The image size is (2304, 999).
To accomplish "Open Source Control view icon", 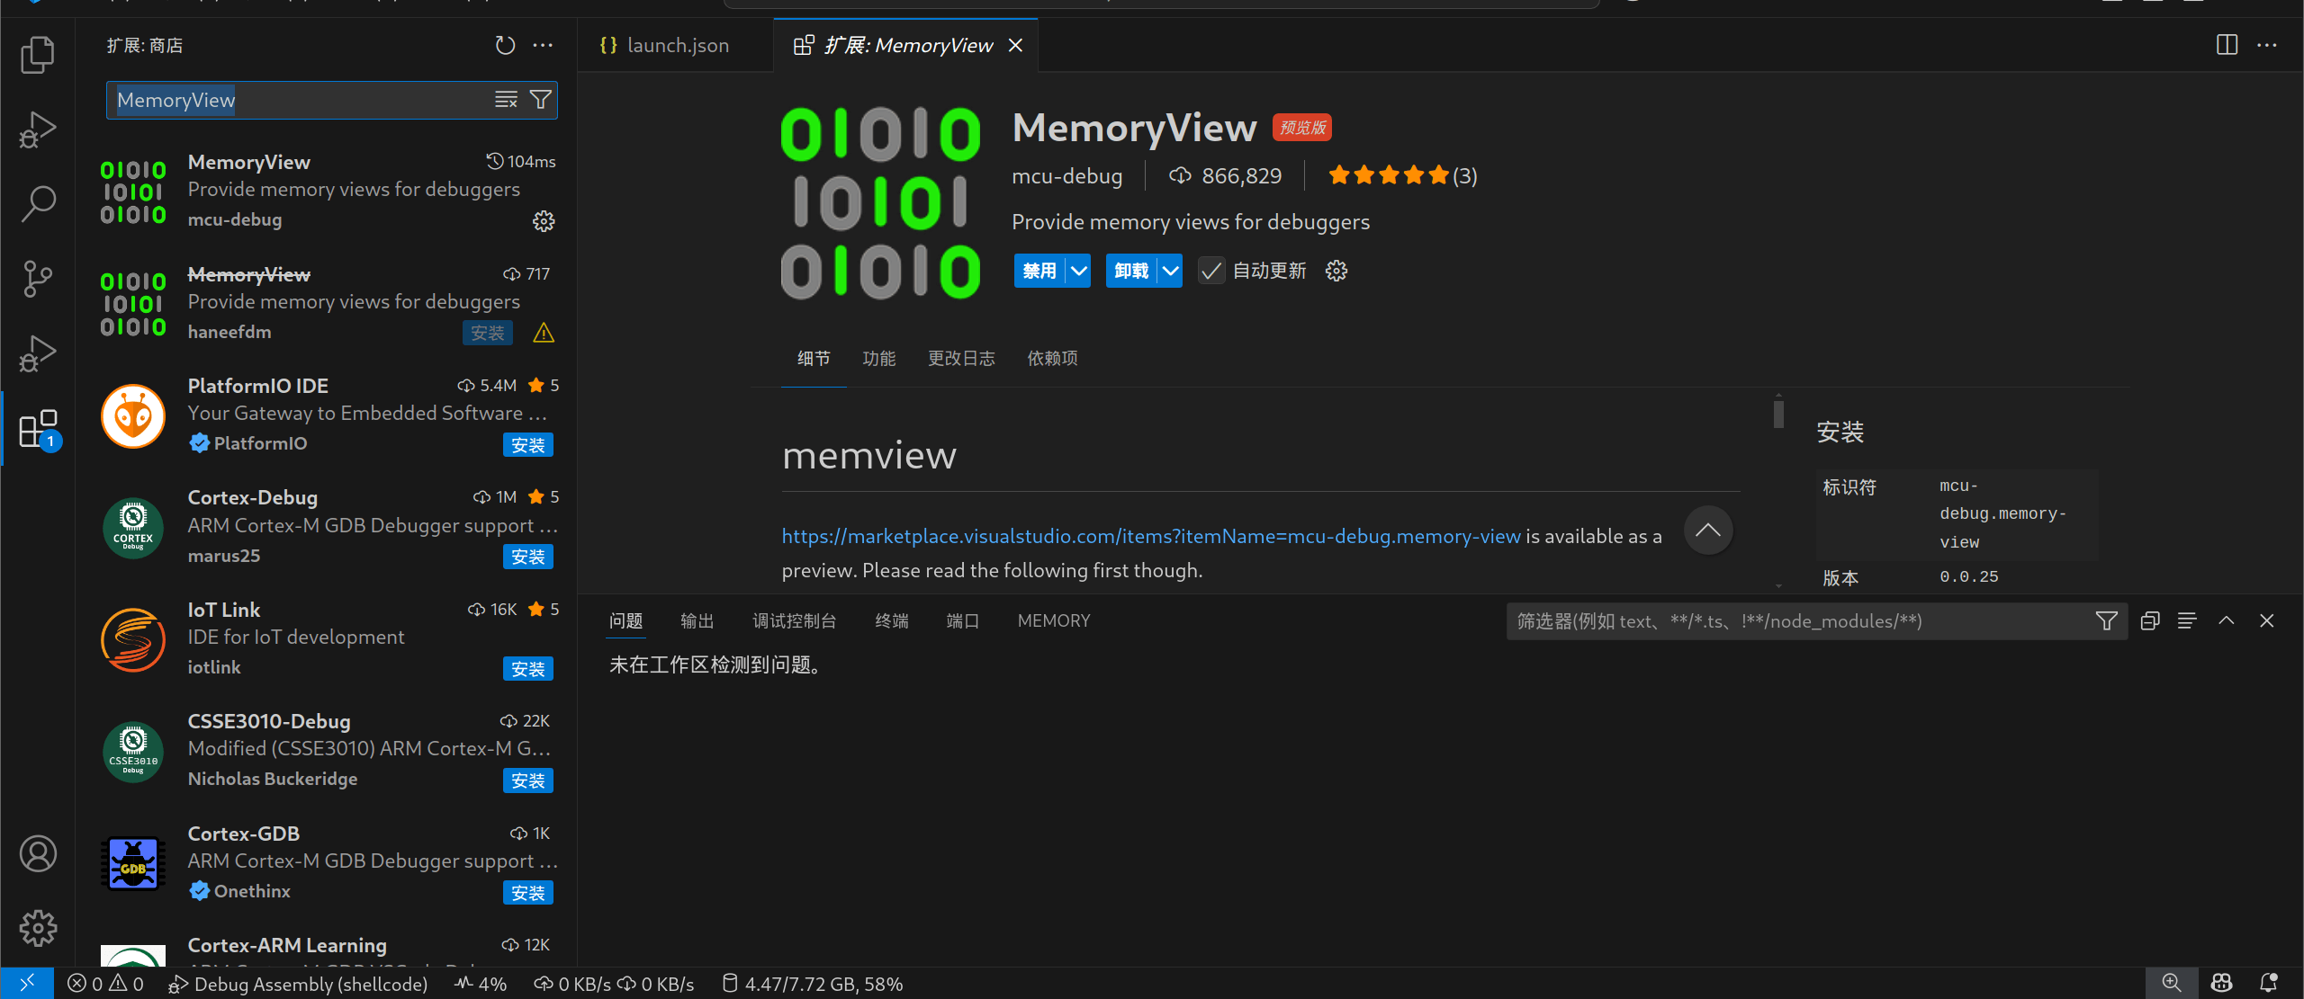I will pos(38,278).
